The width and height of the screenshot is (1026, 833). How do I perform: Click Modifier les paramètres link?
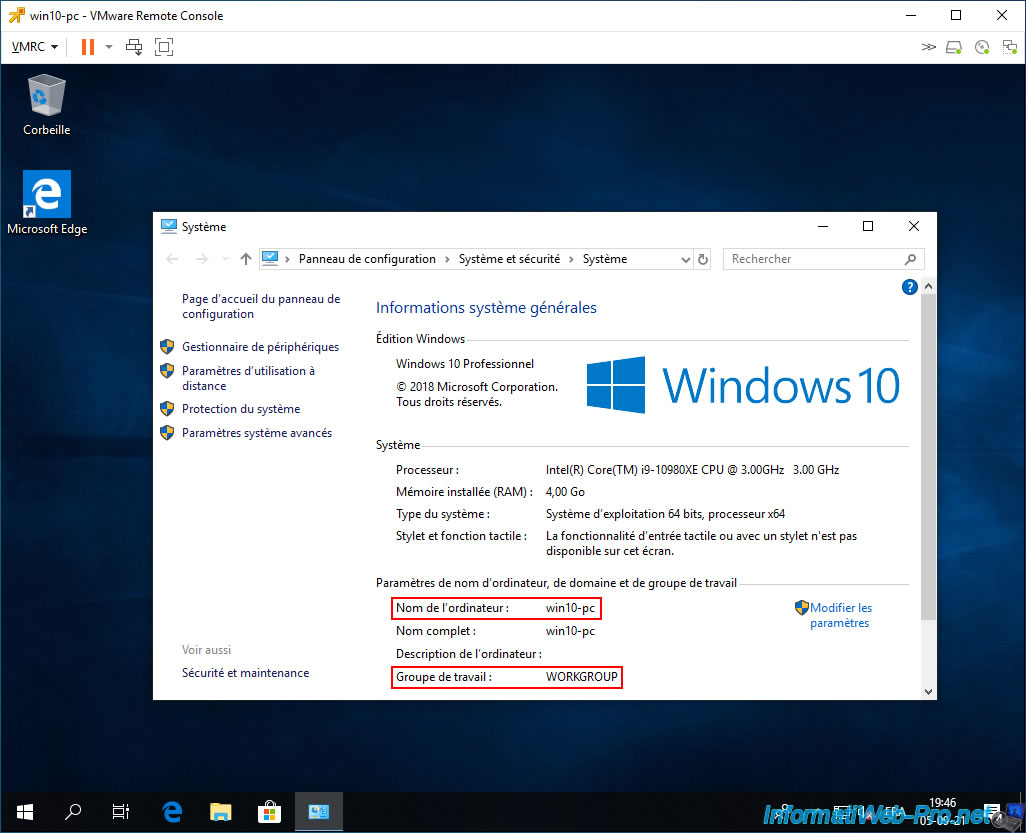[841, 615]
